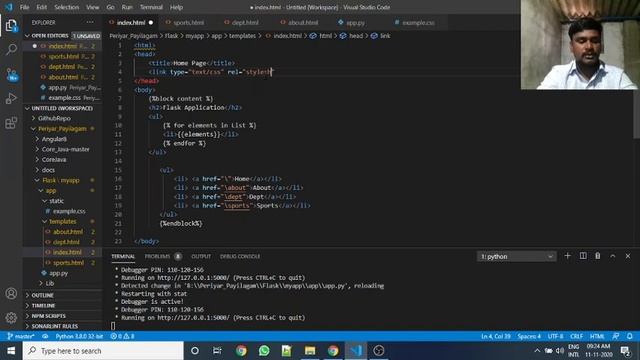
Task: Expand the GithubRepo folder
Action: (54, 118)
